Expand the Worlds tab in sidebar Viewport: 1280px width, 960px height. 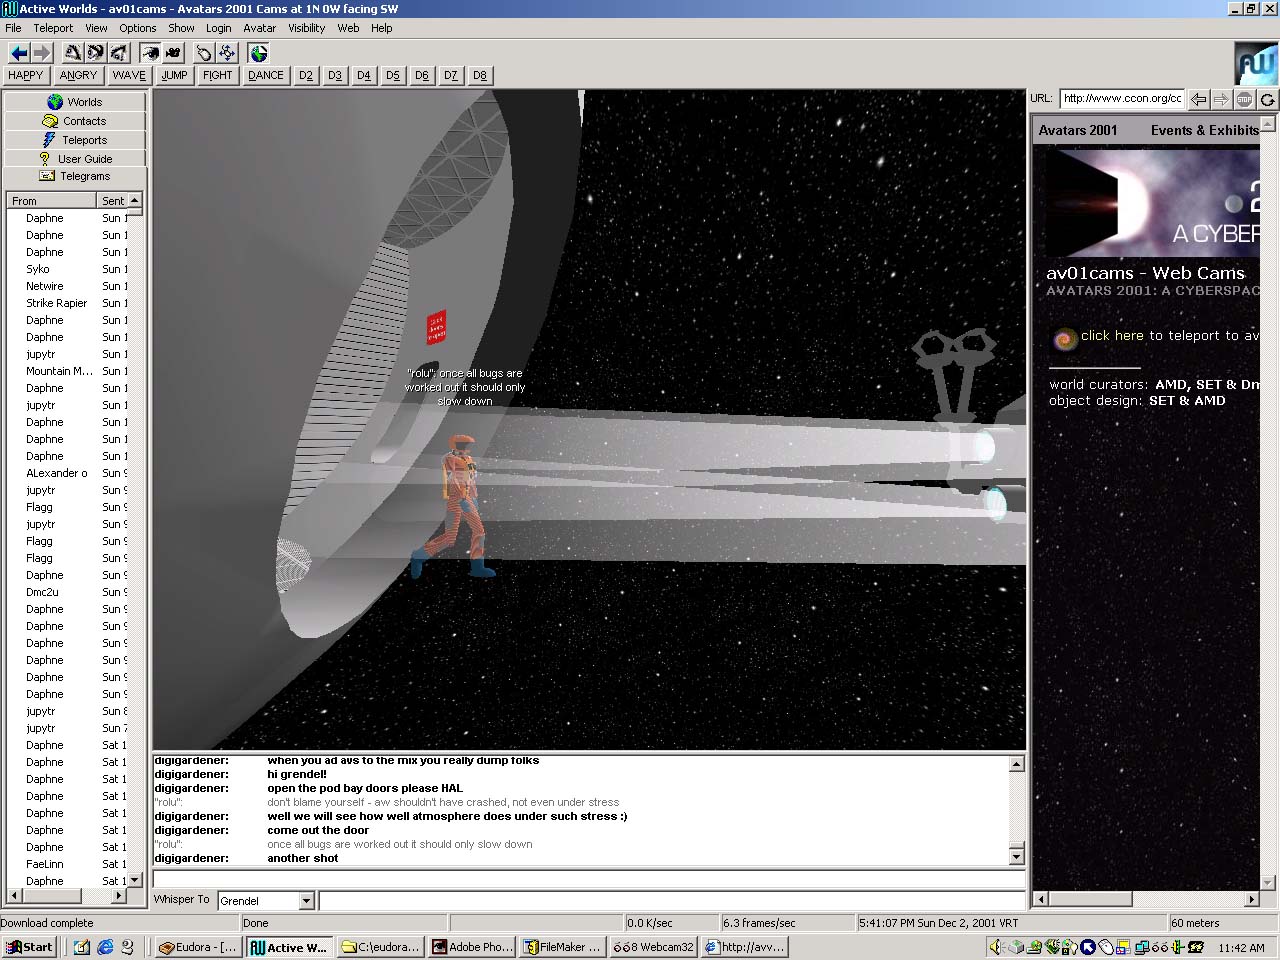pyautogui.click(x=75, y=102)
